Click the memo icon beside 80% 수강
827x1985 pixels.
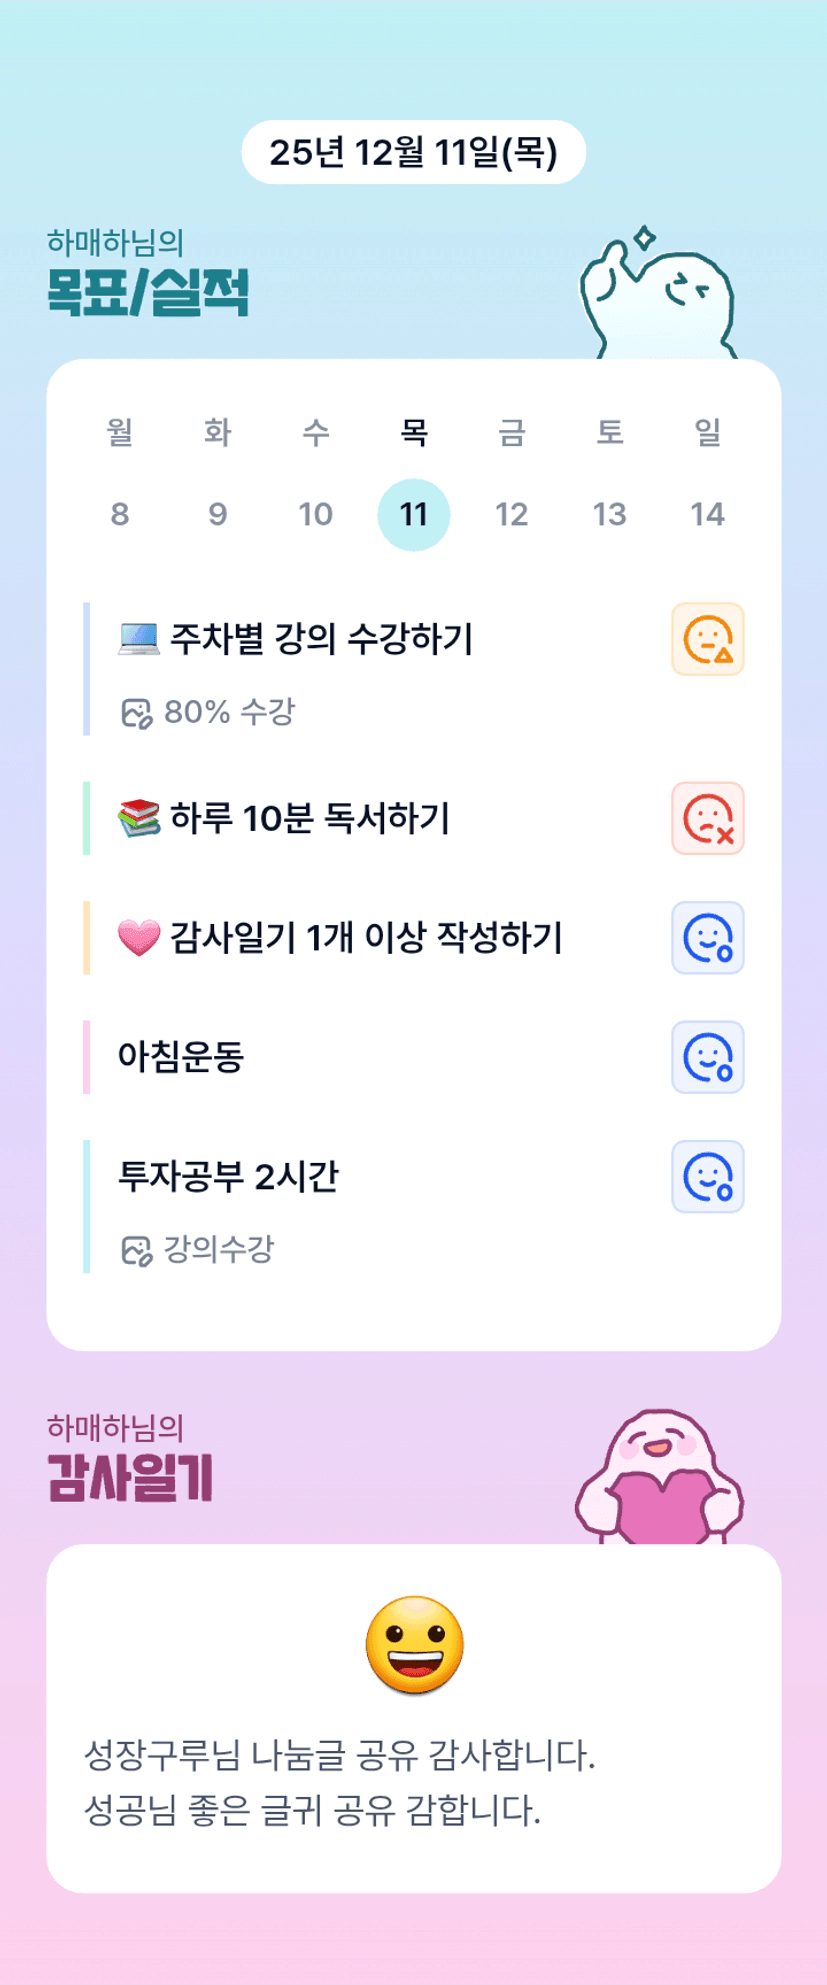click(136, 713)
